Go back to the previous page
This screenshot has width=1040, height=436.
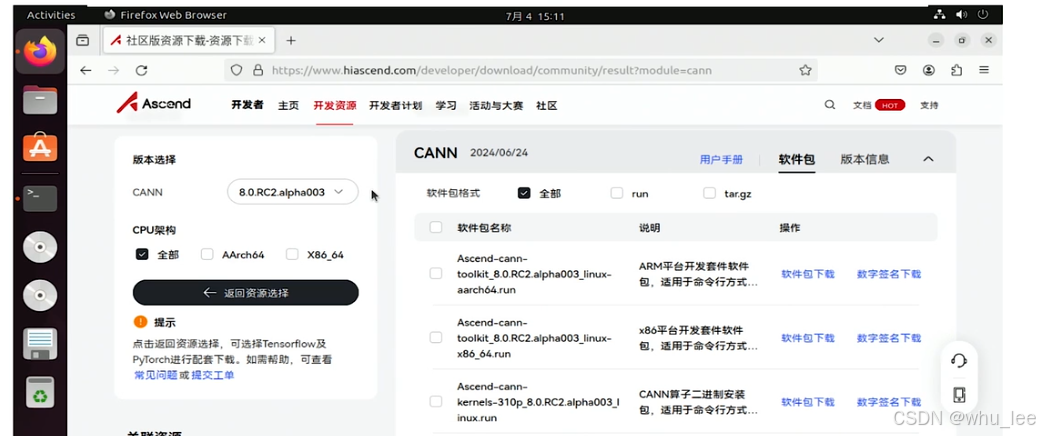click(x=86, y=70)
